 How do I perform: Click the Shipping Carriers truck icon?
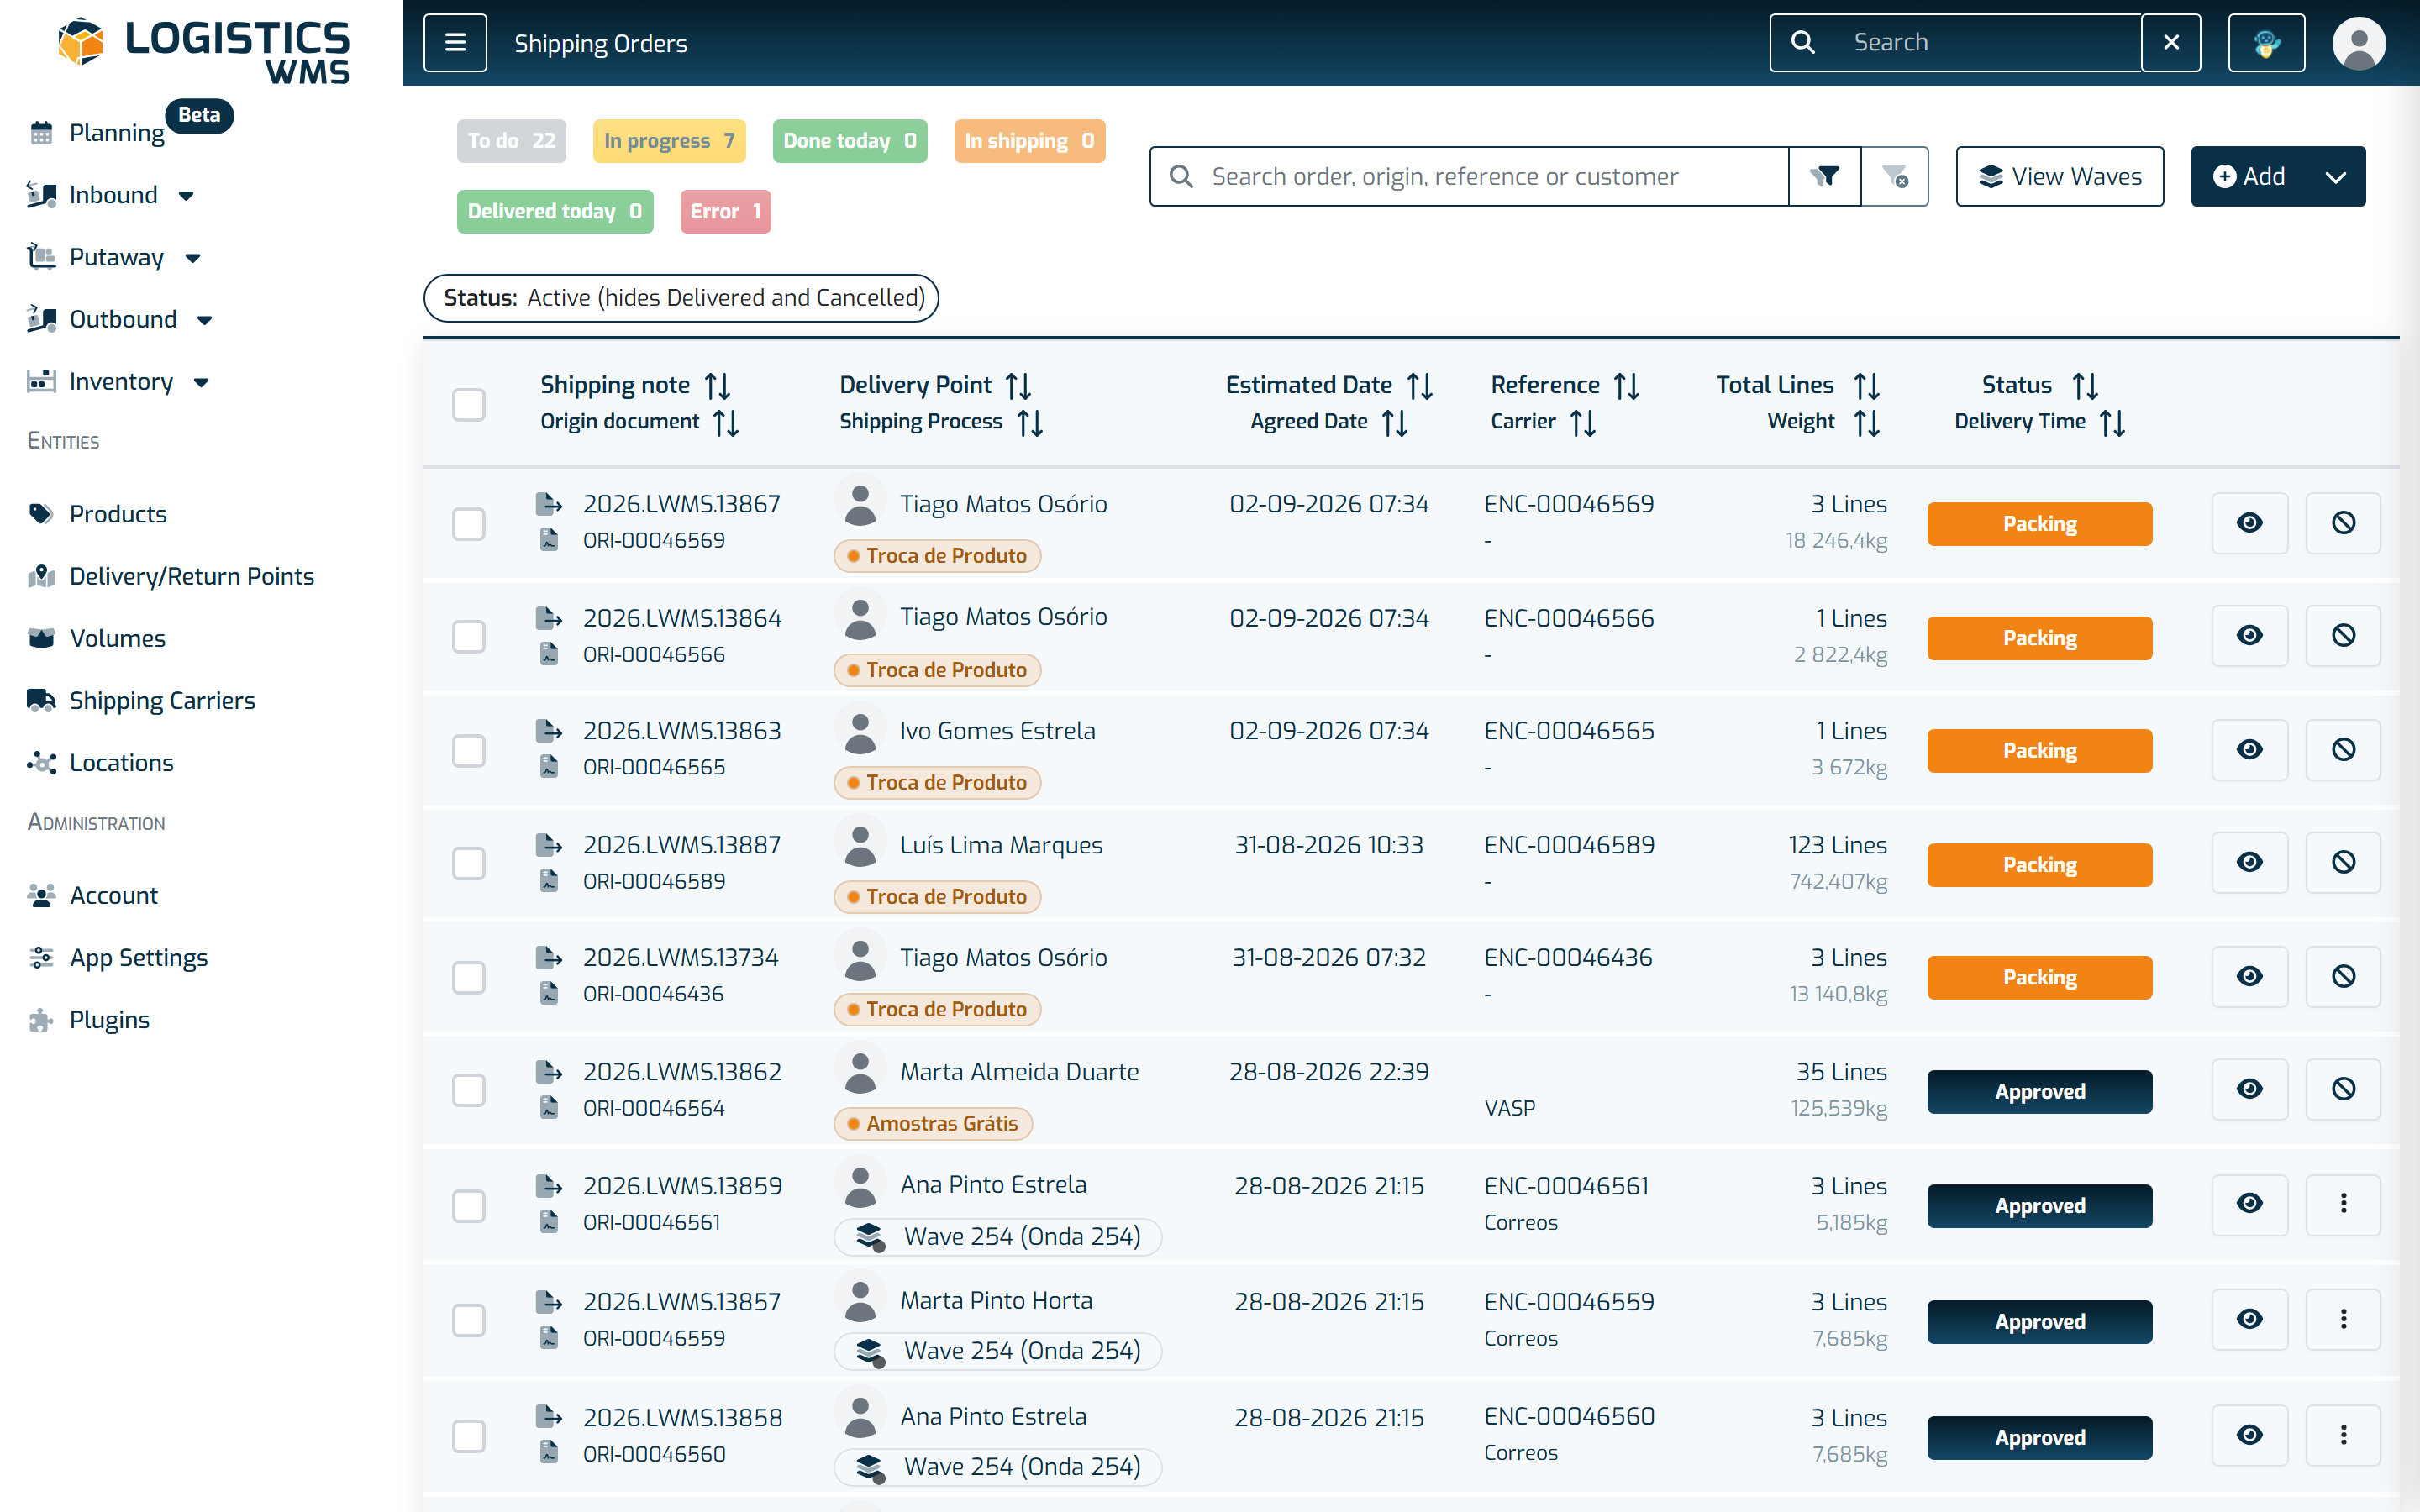(x=41, y=700)
